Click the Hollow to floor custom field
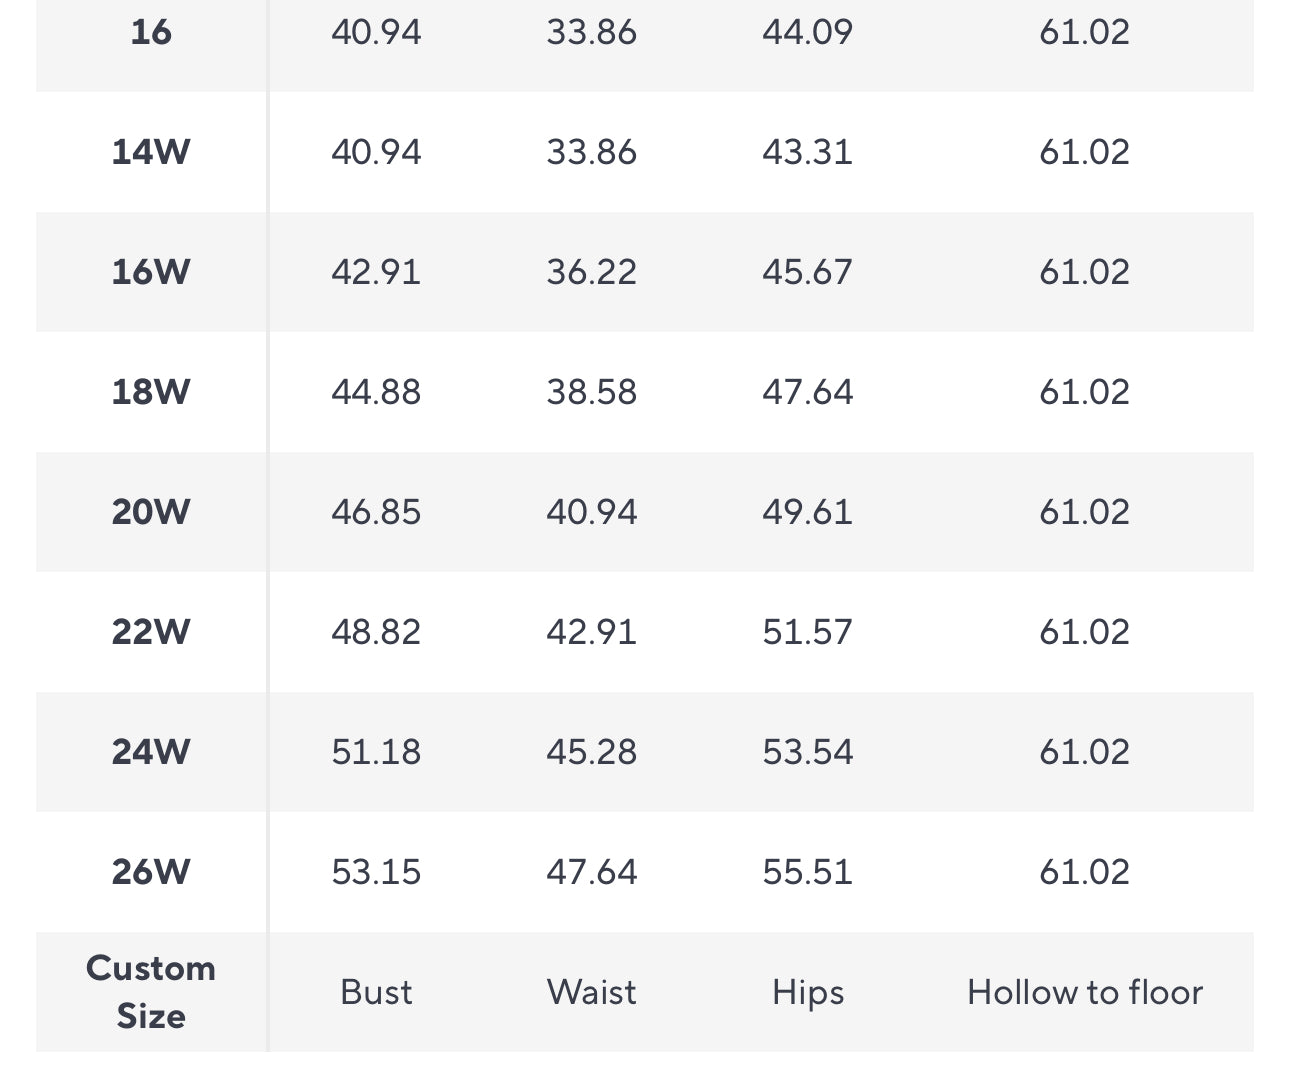The image size is (1290, 1070). (x=1085, y=992)
